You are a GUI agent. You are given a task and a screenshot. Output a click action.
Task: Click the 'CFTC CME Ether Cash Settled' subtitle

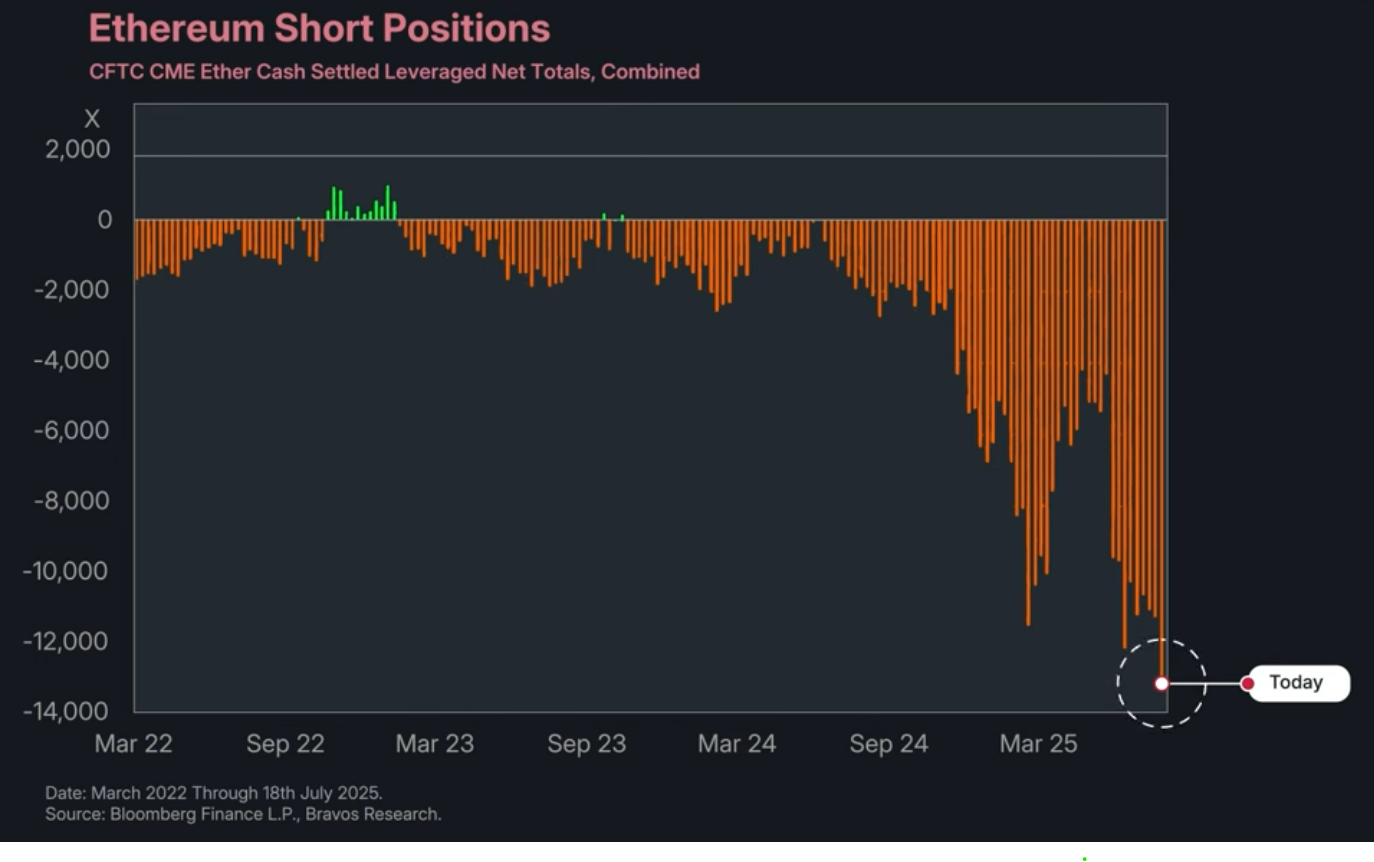click(x=394, y=72)
